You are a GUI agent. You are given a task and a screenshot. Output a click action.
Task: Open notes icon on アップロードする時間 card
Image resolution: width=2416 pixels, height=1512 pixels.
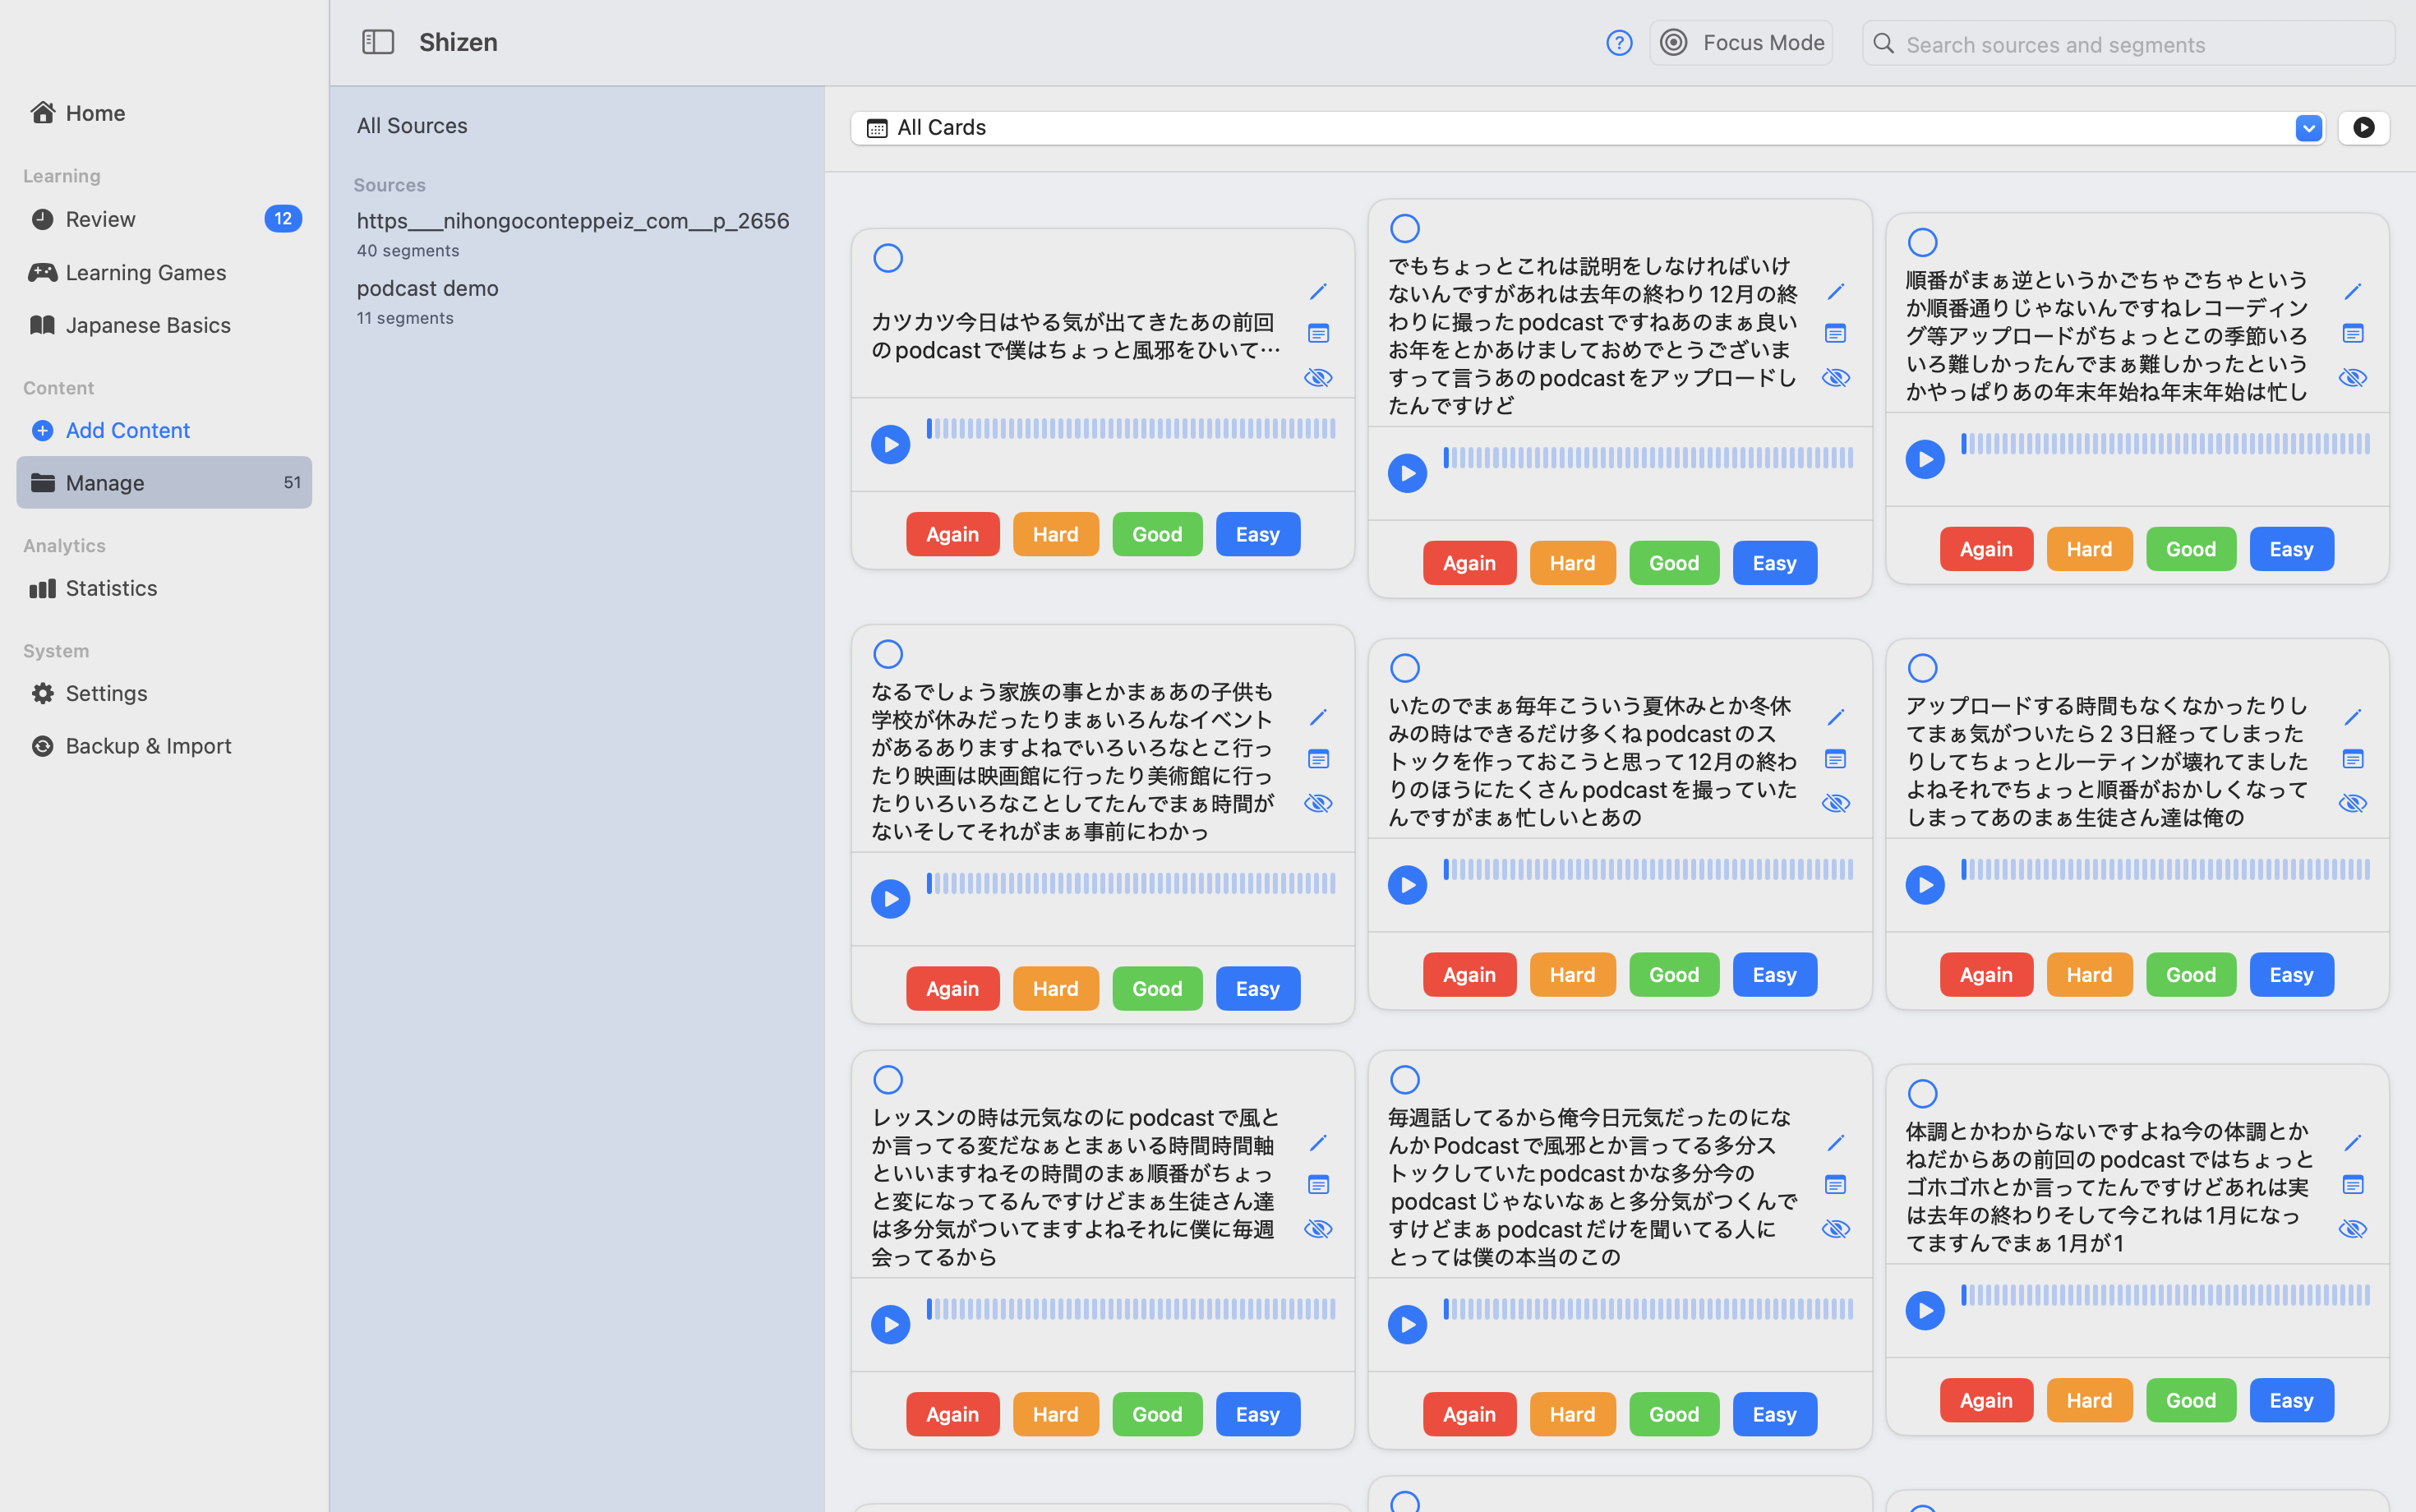tap(2352, 760)
